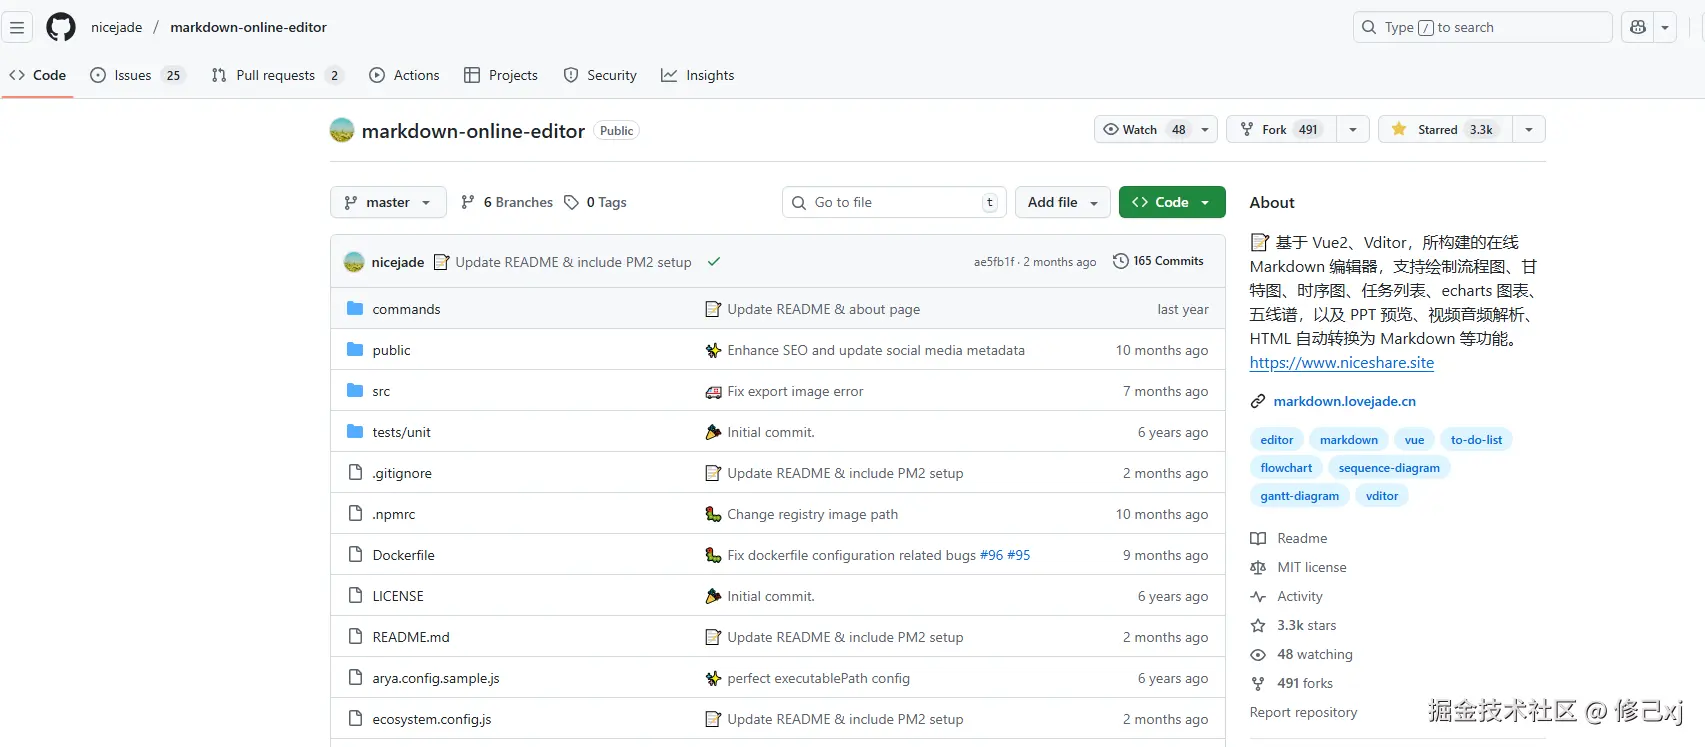Screen dimensions: 1705x747
Task: Open the fork list dropdown arrow
Action: [x=1352, y=130]
